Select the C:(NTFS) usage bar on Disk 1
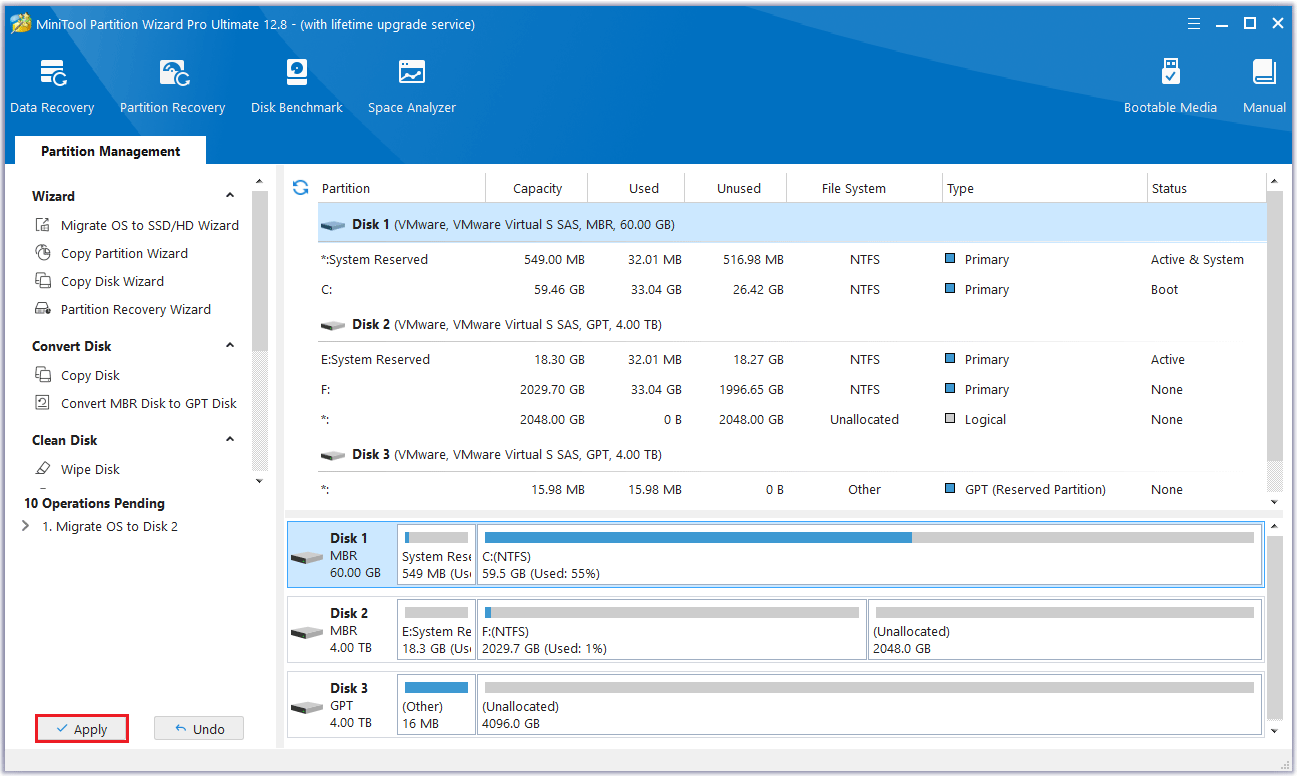Image resolution: width=1297 pixels, height=776 pixels. tap(869, 537)
